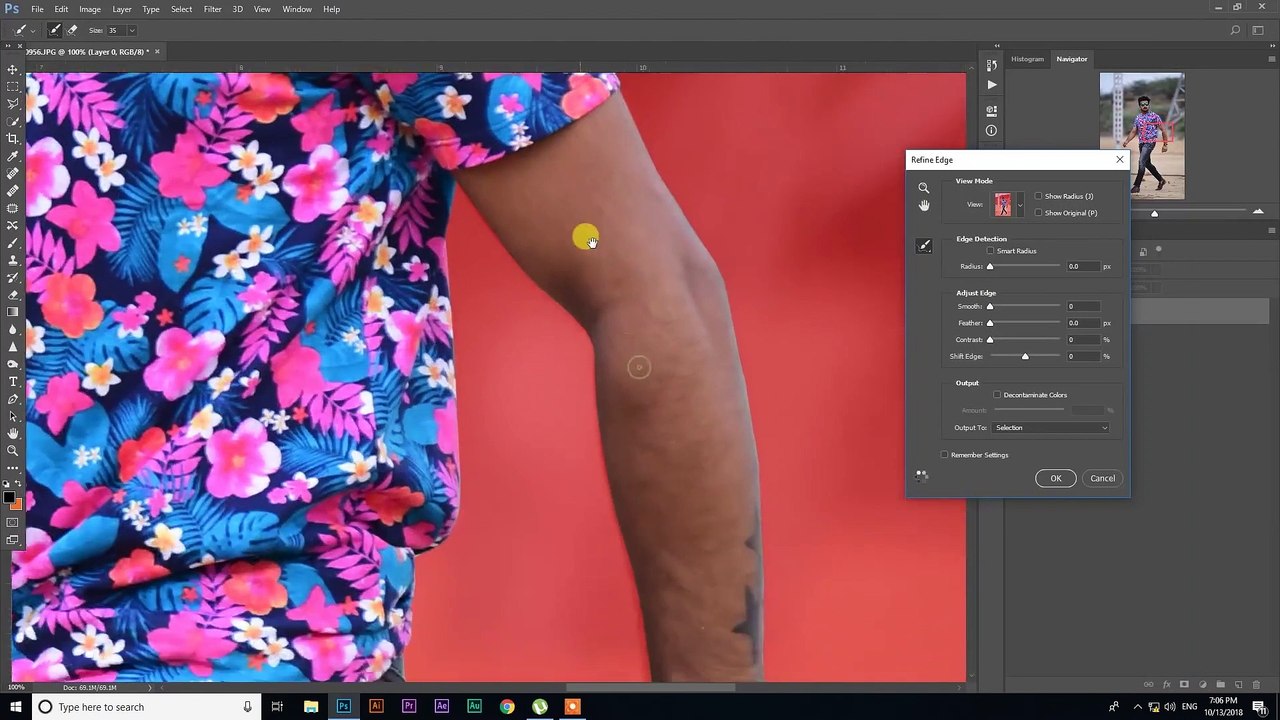This screenshot has height=720, width=1280.
Task: Open the Select menu
Action: (181, 9)
